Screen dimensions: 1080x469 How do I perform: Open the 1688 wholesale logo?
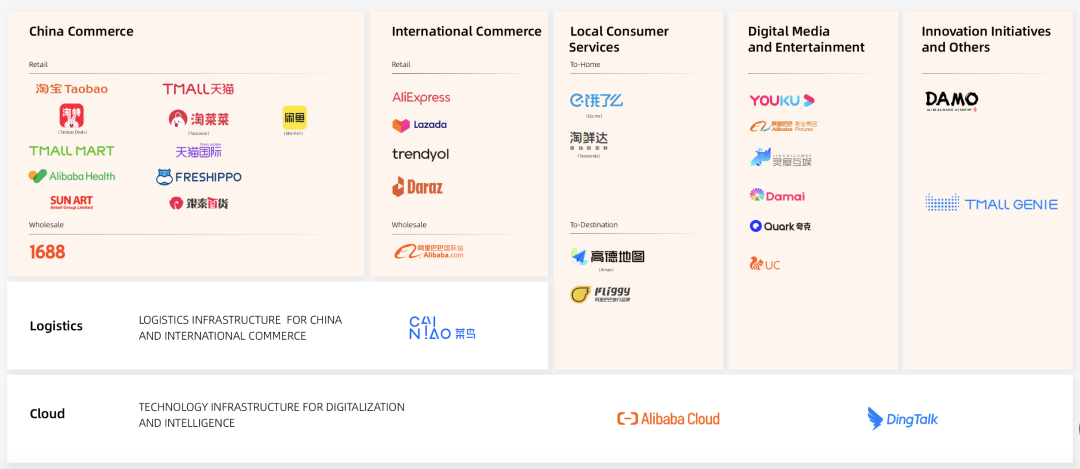tap(47, 251)
